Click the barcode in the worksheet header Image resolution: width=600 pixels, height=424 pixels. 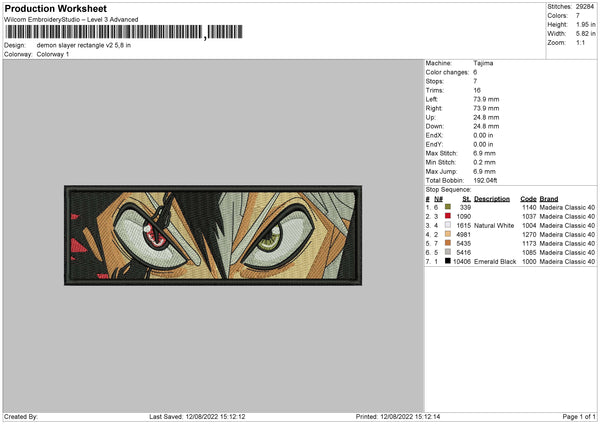click(124, 32)
